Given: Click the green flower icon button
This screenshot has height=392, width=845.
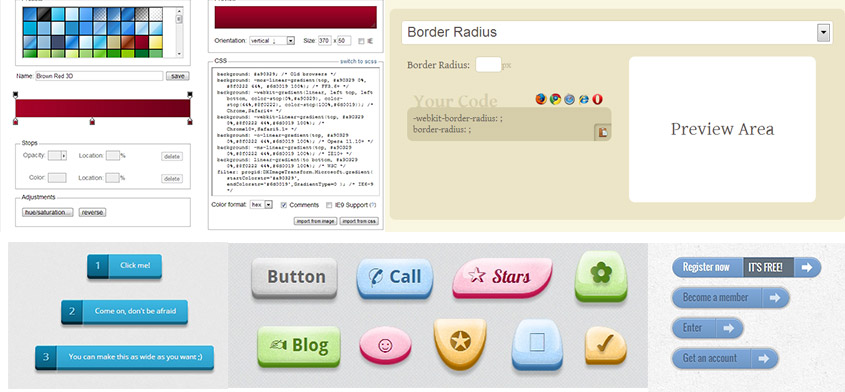Looking at the screenshot, I should pos(600,276).
